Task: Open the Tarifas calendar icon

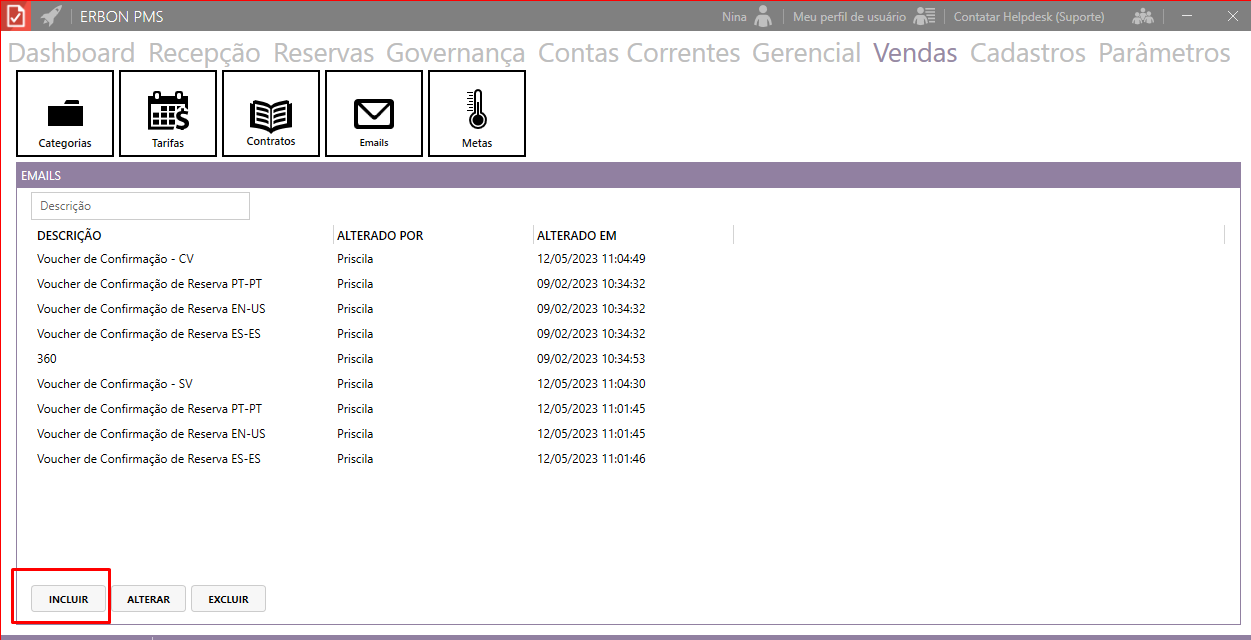Action: [x=168, y=114]
